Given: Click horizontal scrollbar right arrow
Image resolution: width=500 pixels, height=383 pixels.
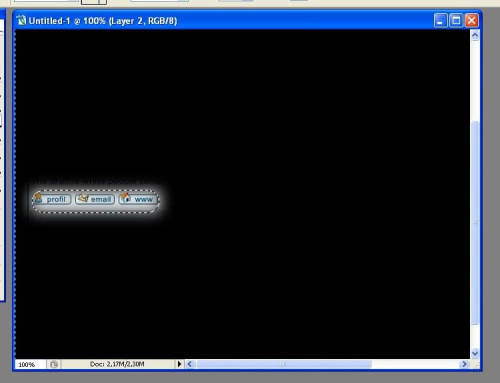Looking at the screenshot, I should click(464, 364).
